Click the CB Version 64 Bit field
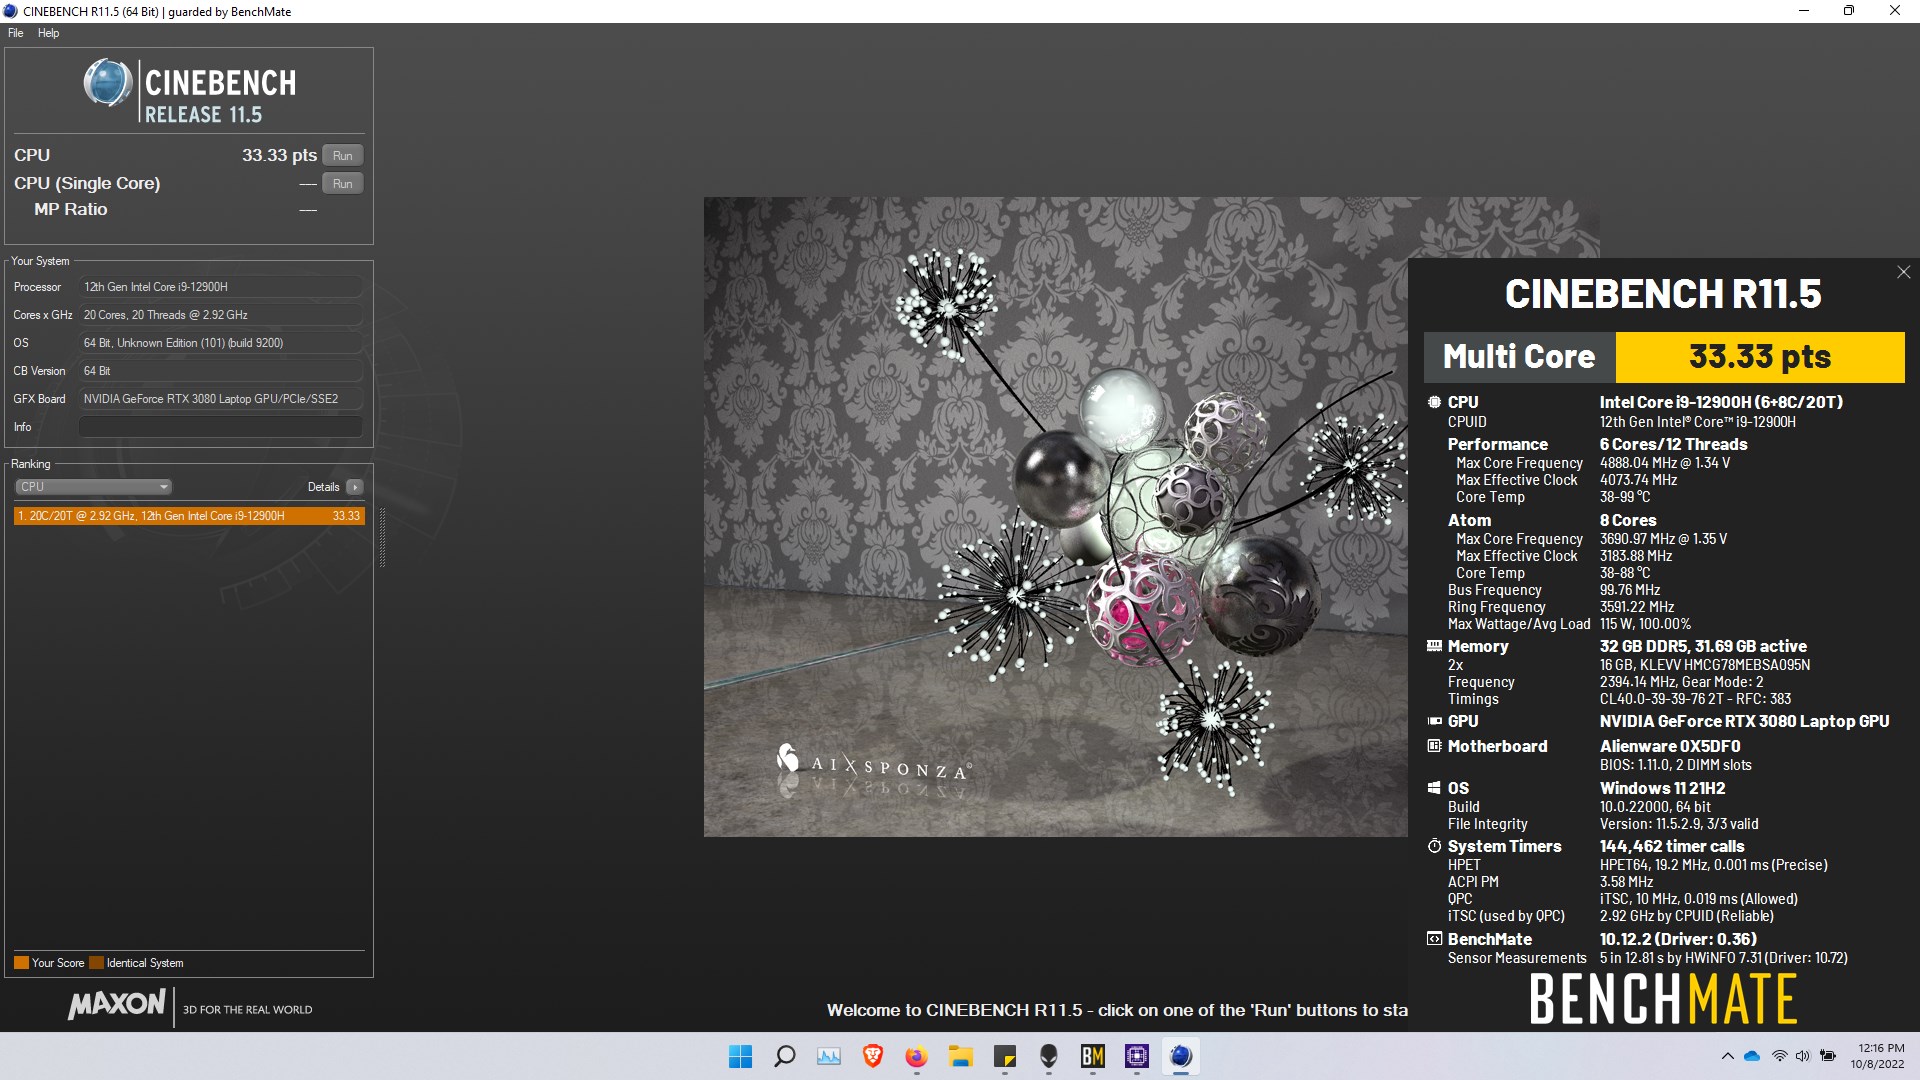1920x1080 pixels. [221, 371]
